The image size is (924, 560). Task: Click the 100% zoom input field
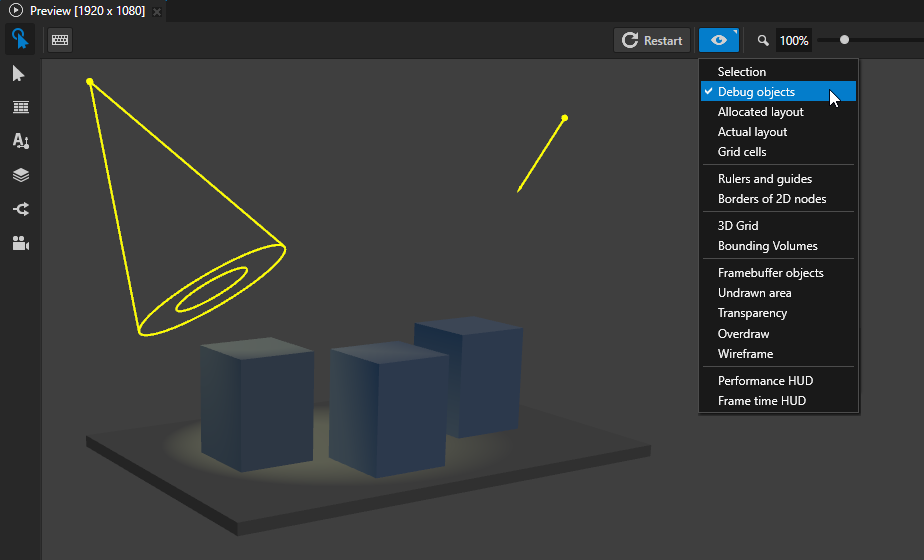(794, 41)
